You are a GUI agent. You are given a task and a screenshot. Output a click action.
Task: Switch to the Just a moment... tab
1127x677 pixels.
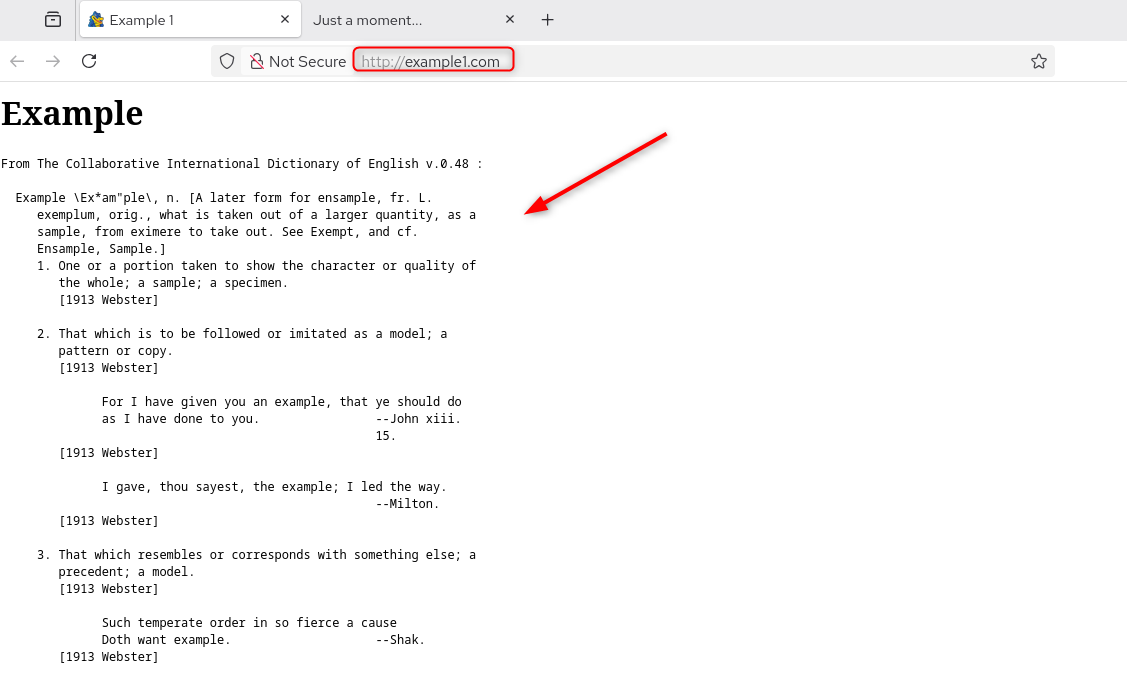tap(413, 20)
